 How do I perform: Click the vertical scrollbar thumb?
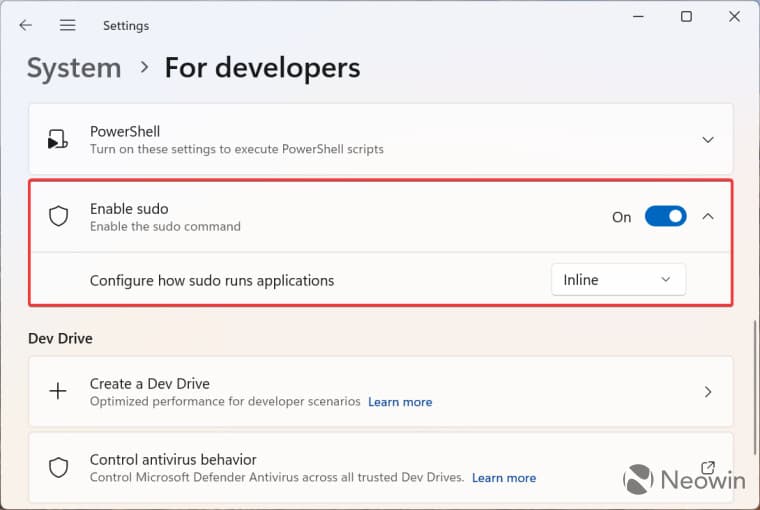click(754, 388)
